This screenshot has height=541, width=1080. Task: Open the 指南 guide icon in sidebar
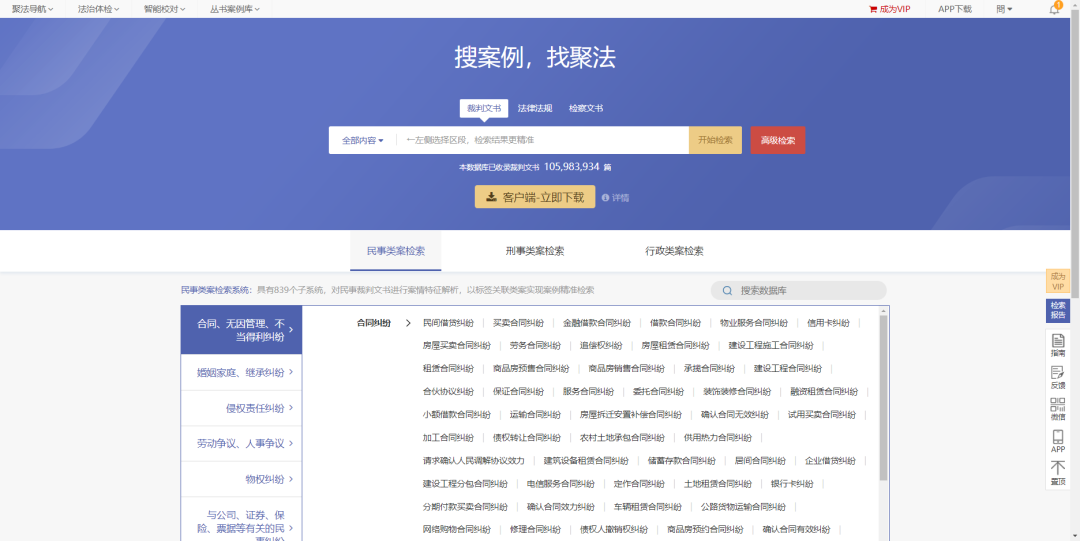[1058, 345]
